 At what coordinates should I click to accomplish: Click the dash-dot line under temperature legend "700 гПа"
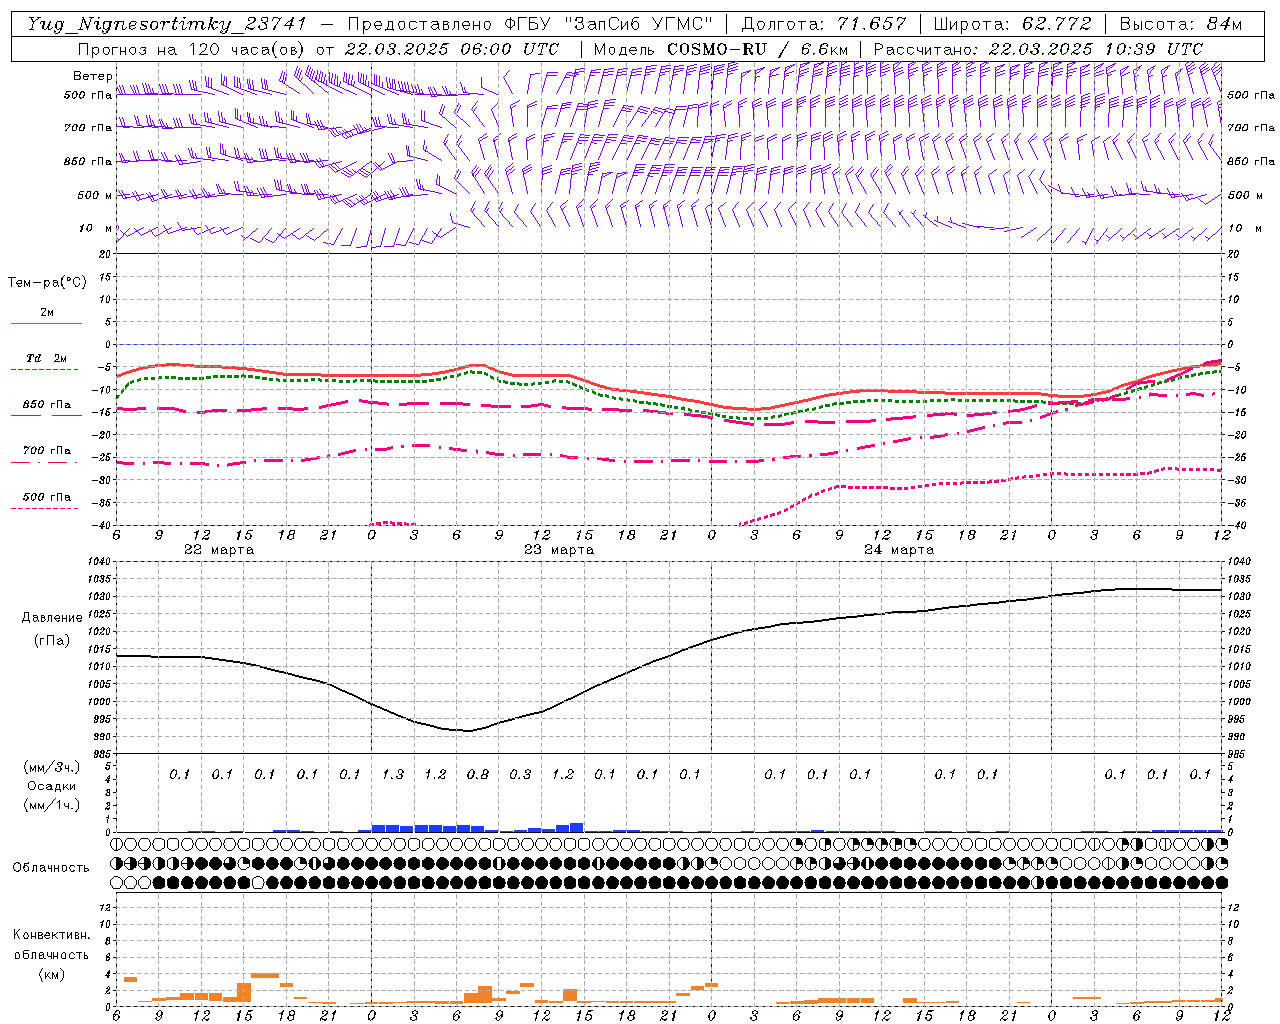tap(46, 462)
